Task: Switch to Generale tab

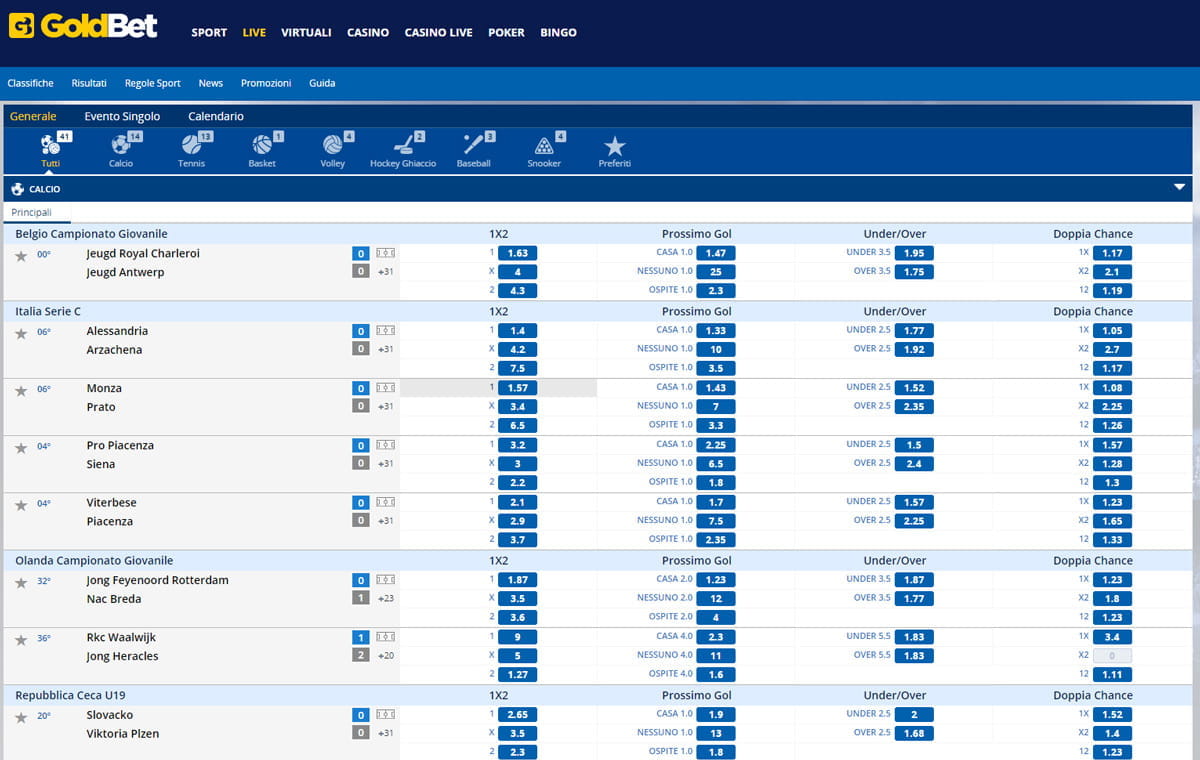Action: point(33,116)
